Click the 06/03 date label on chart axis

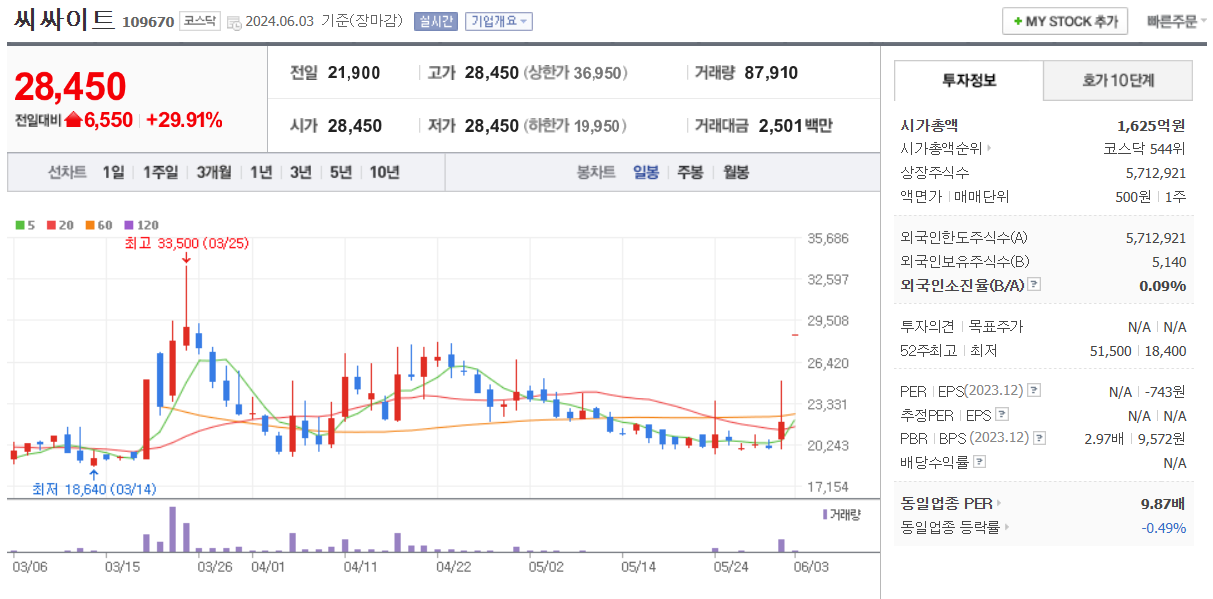812,566
